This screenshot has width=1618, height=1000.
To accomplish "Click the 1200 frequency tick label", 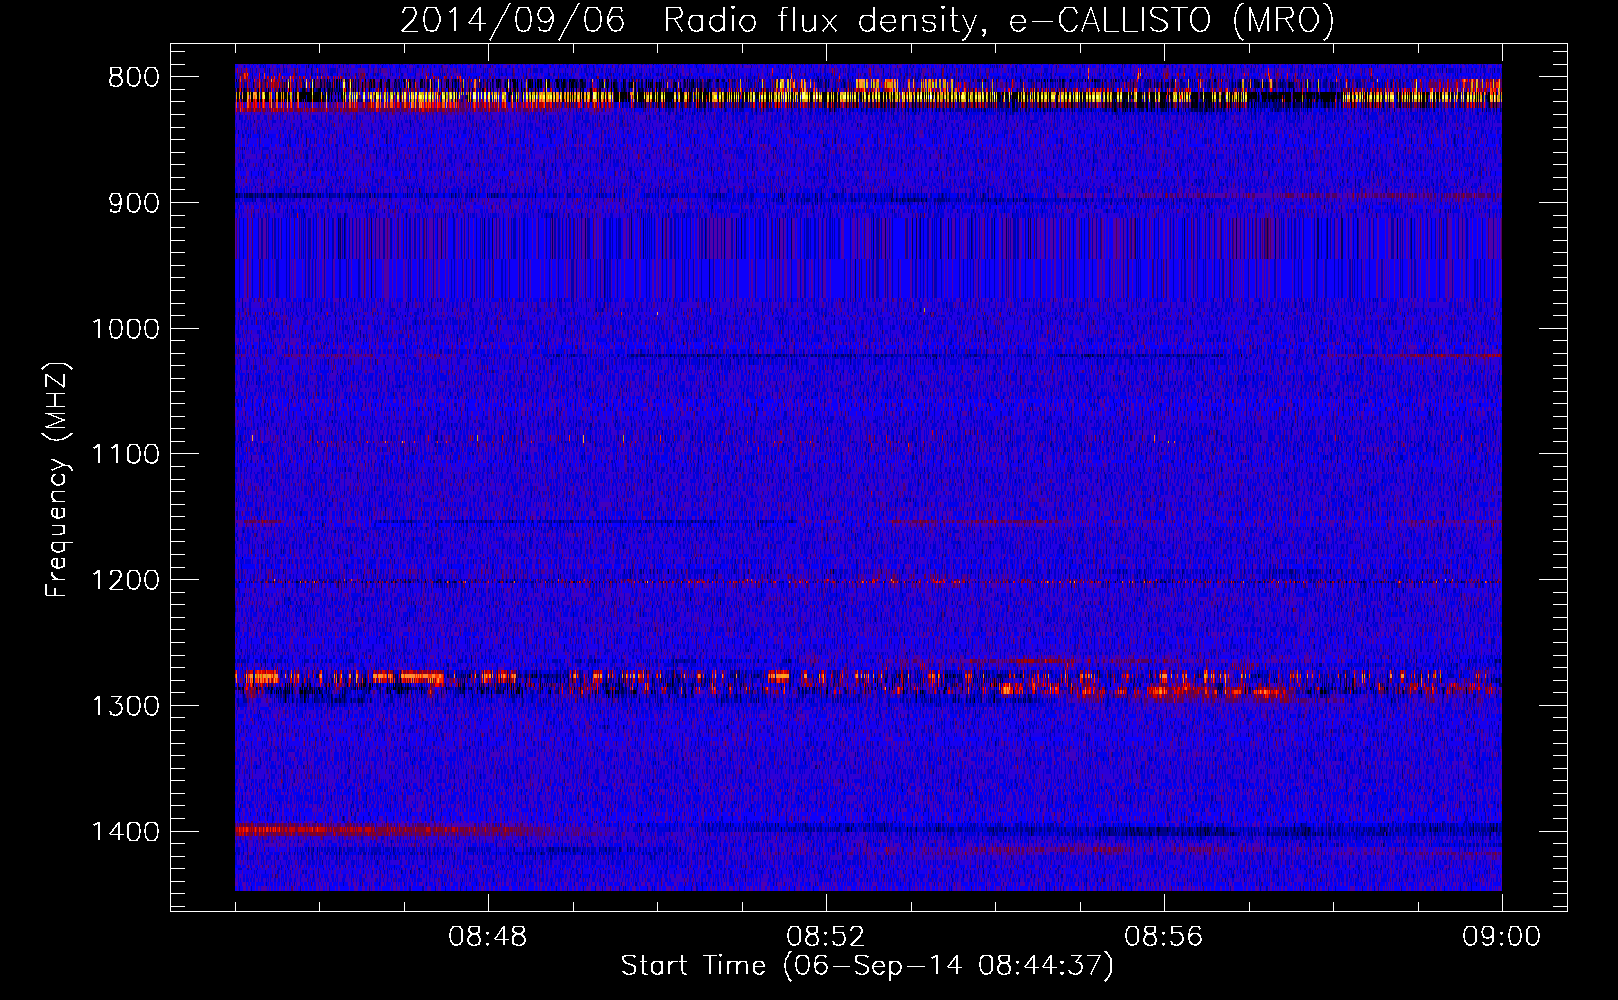I will point(125,581).
